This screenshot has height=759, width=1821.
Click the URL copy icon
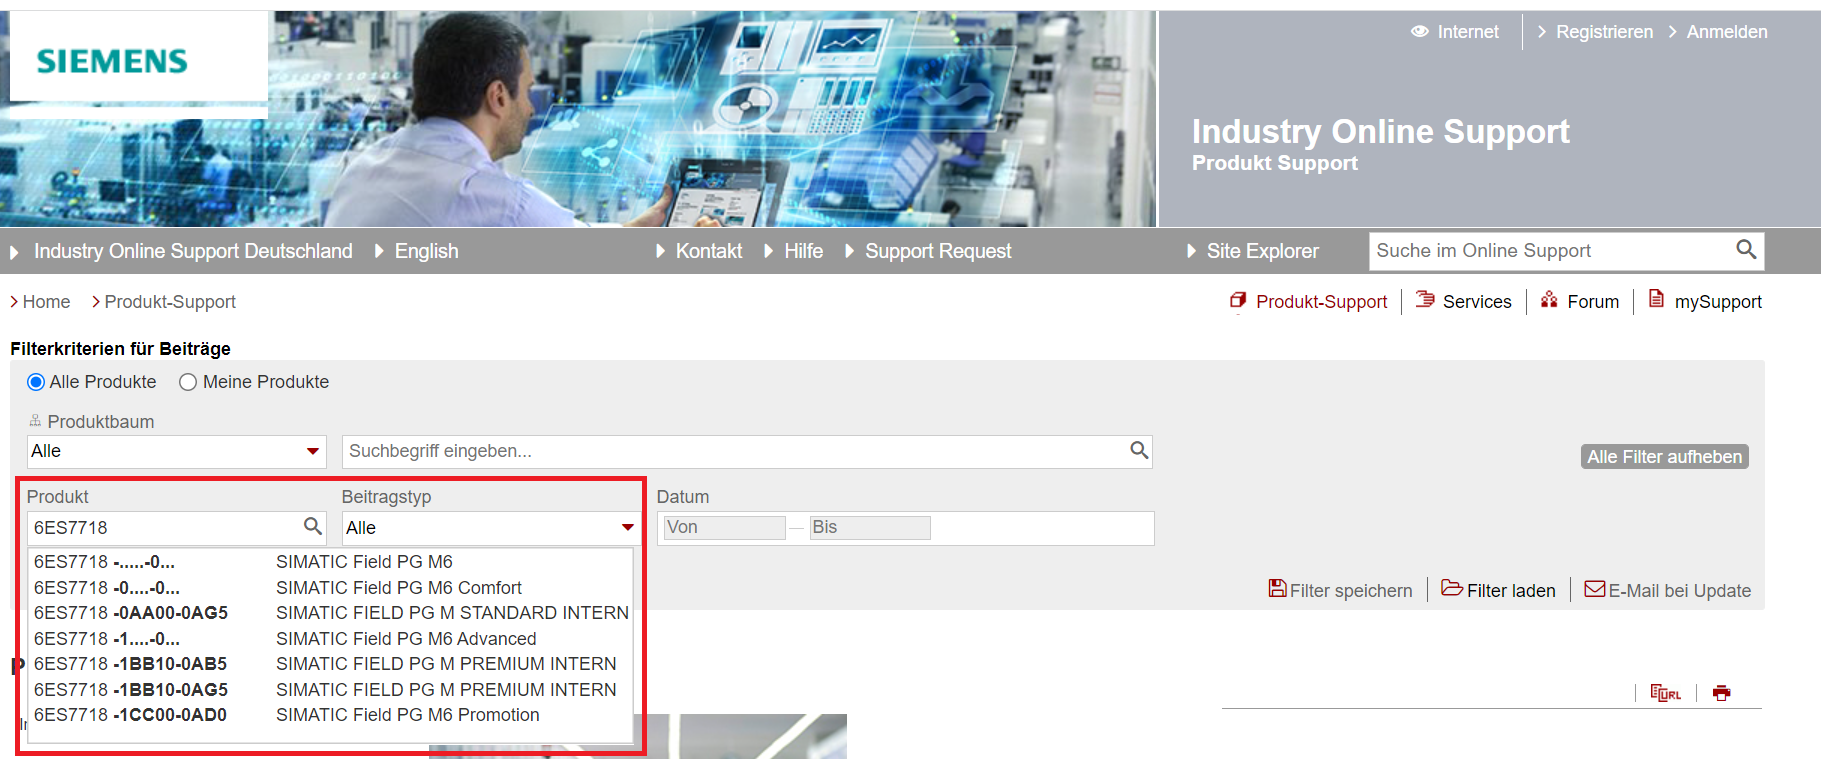click(x=1665, y=693)
